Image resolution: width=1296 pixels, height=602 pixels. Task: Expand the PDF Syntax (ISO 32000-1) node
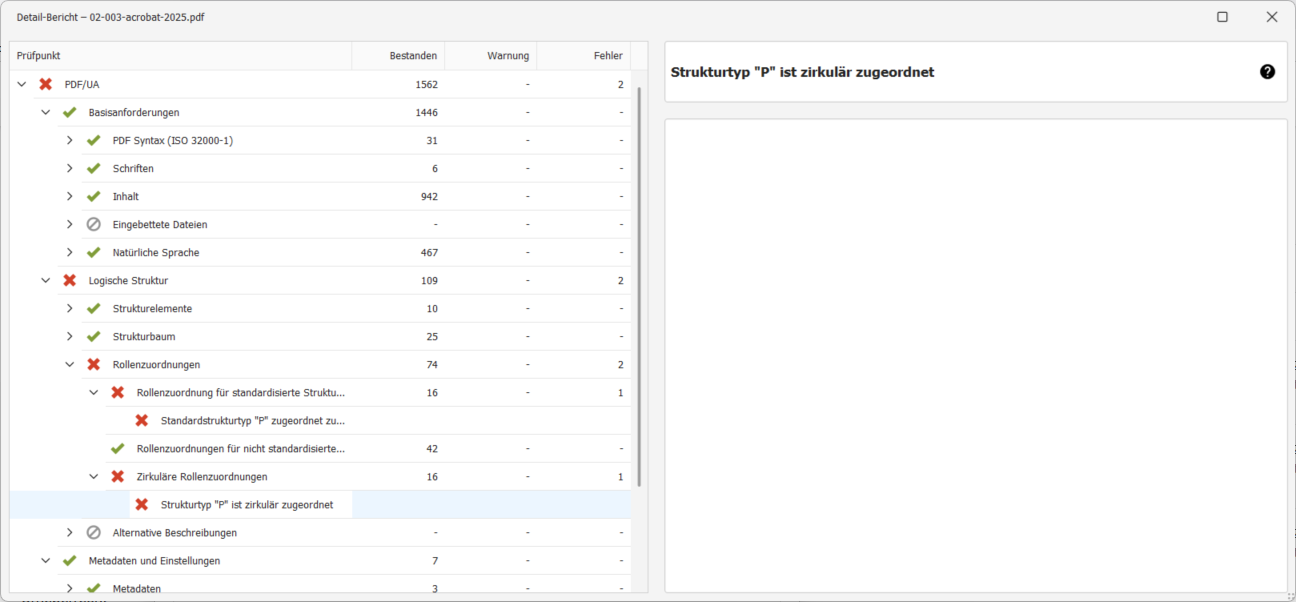(70, 141)
